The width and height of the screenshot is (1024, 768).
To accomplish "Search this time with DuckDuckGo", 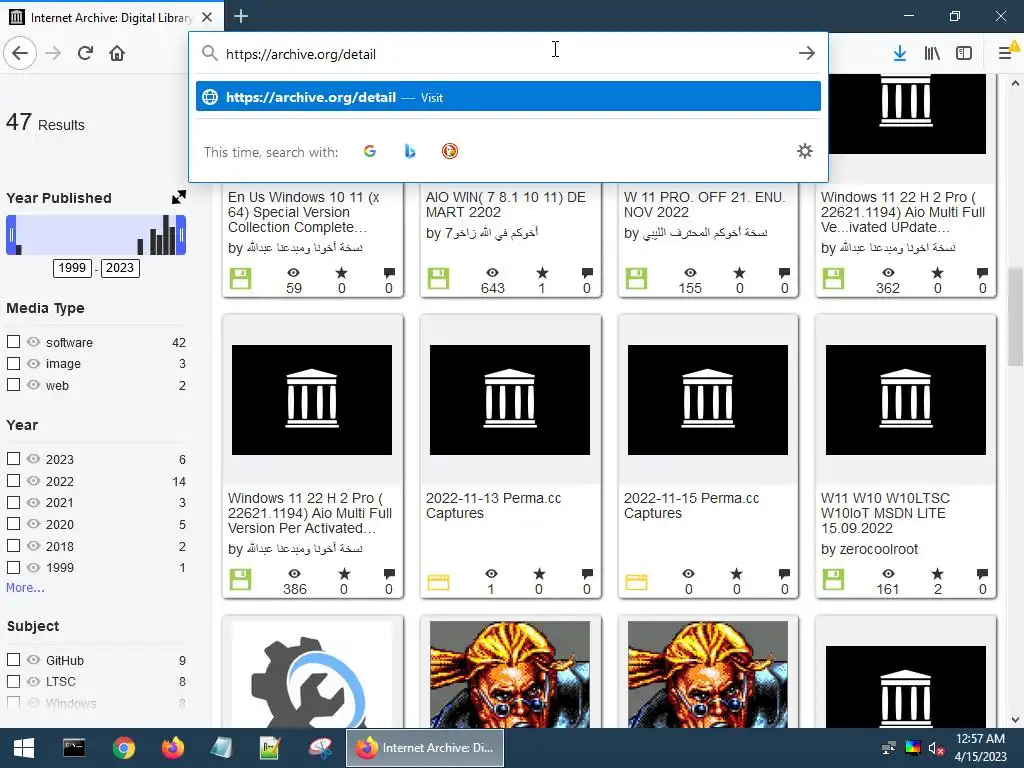I will tap(450, 152).
